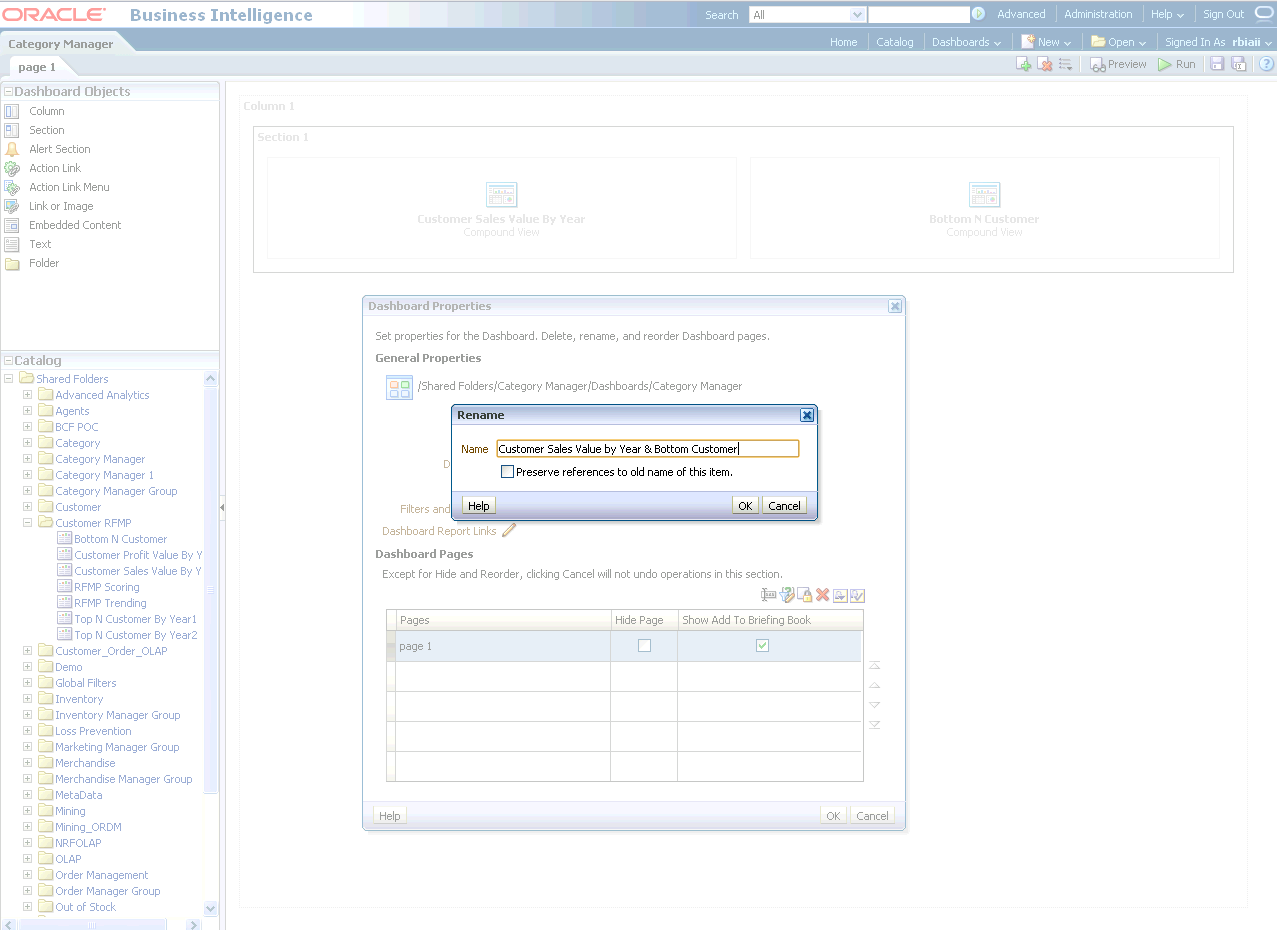Open the Dashboards menu
Image resolution: width=1277 pixels, height=930 pixels.
(966, 42)
